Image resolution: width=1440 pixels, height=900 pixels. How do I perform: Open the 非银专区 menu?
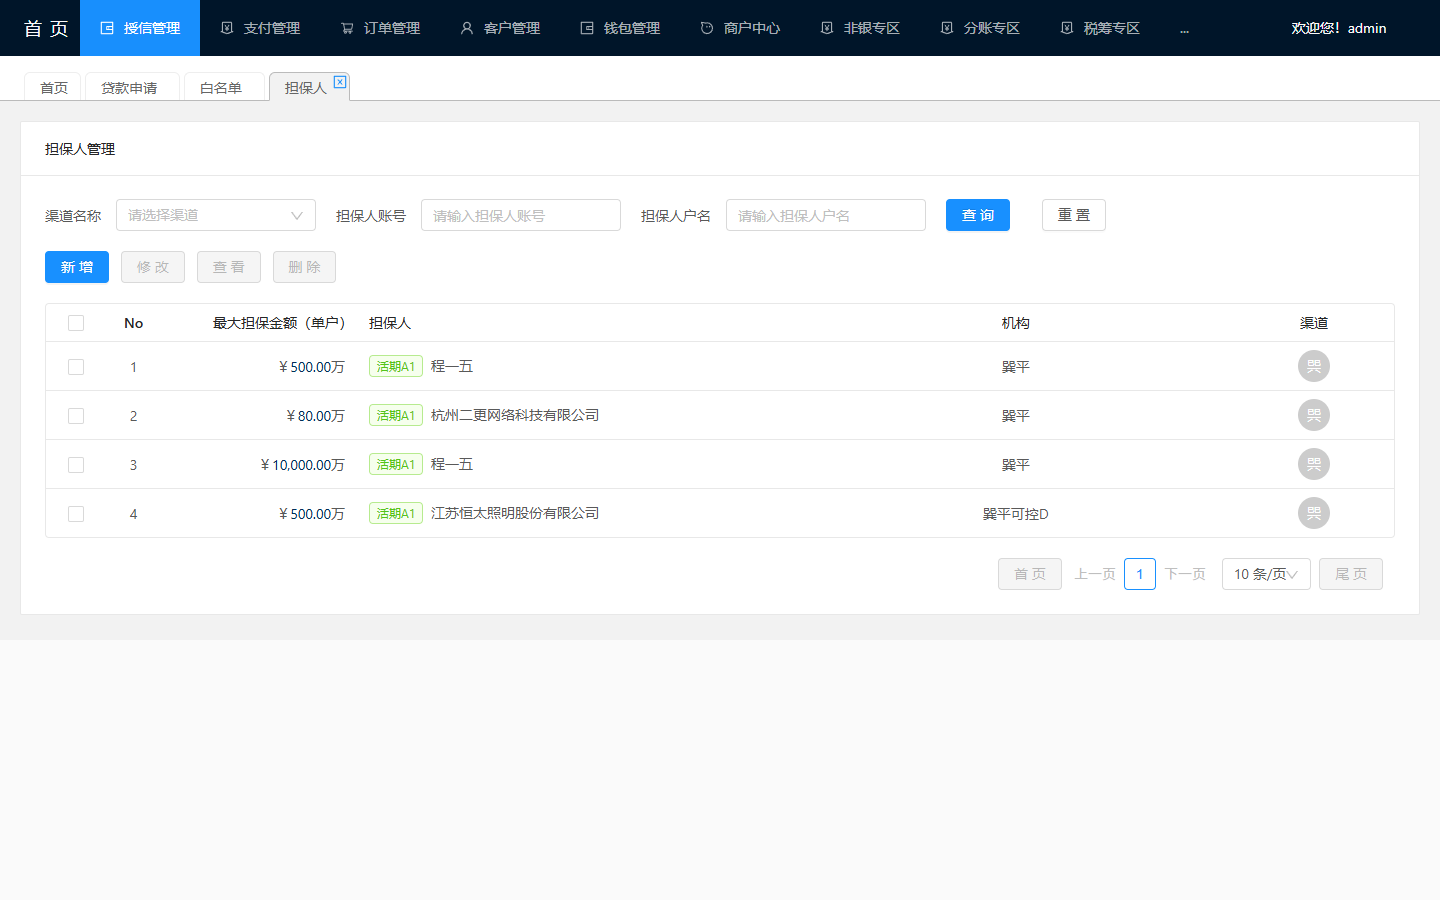point(860,28)
